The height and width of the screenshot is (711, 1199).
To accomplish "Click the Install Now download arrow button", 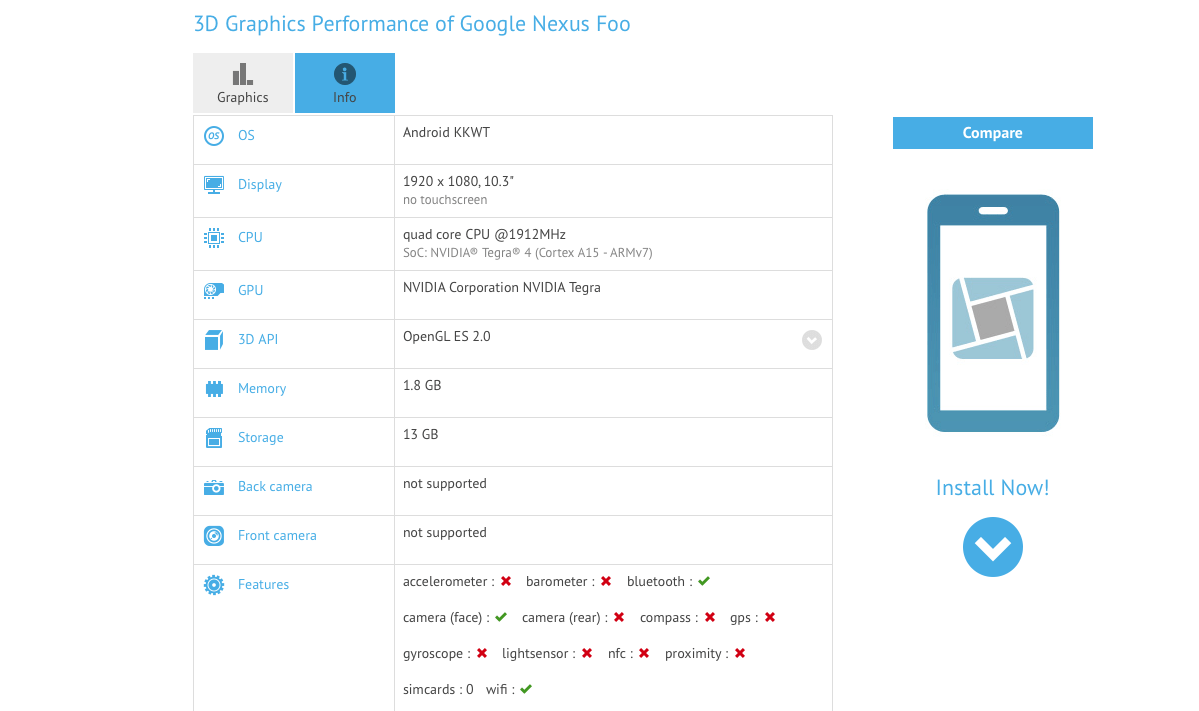I will click(x=992, y=547).
